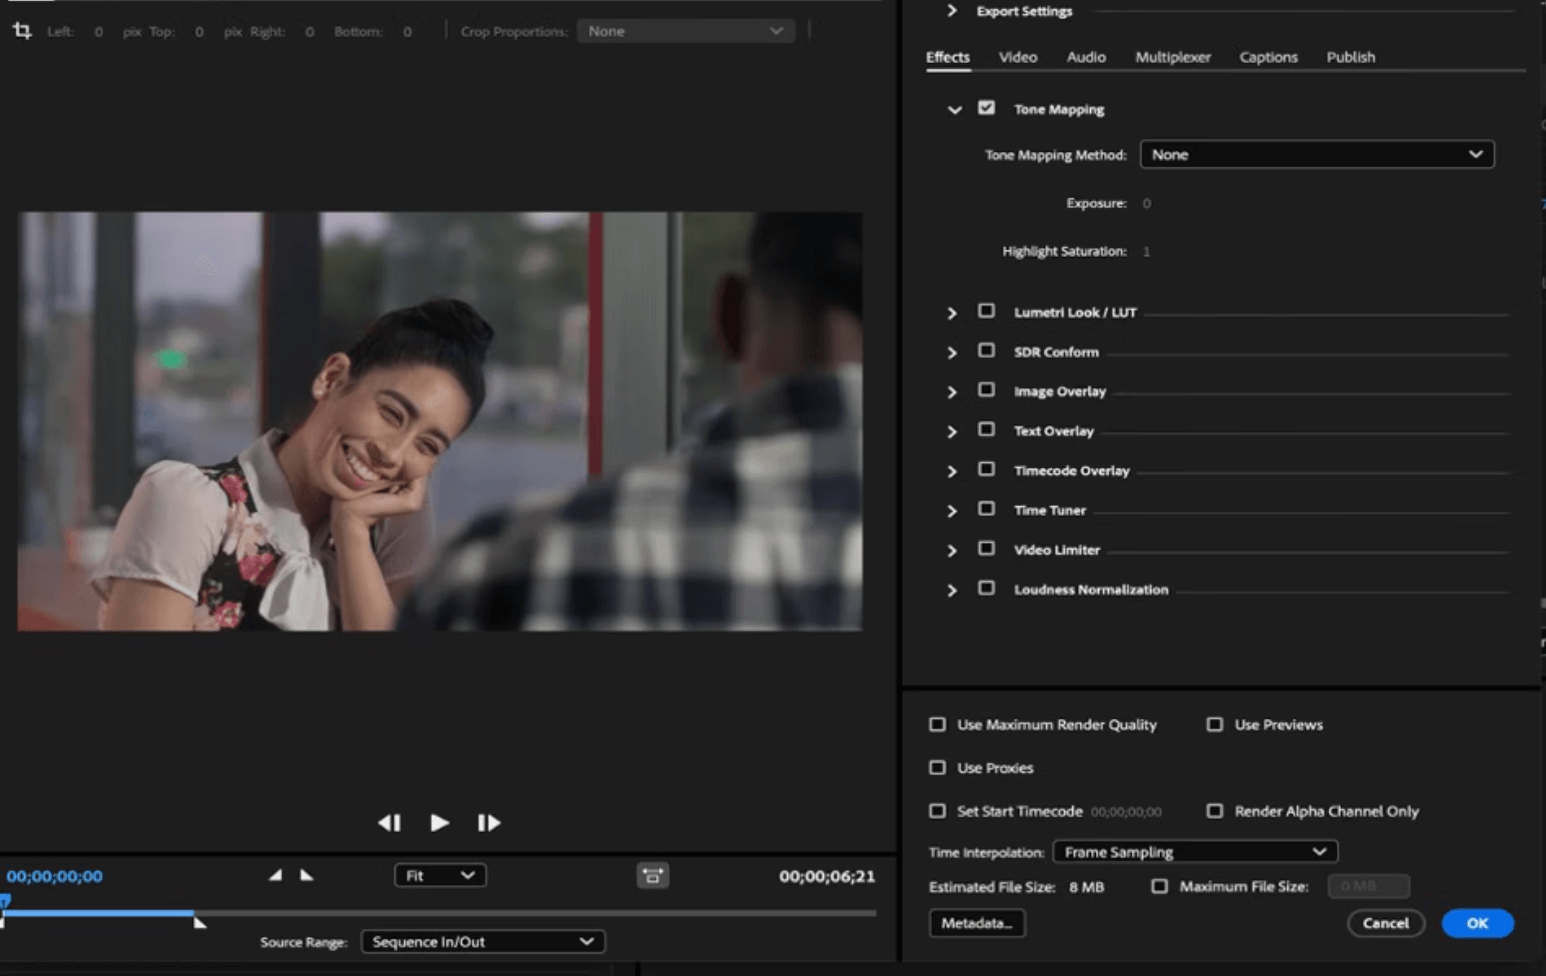Screen dimensions: 1546x976
Task: Click the crop Bottom value field
Action: 407,31
